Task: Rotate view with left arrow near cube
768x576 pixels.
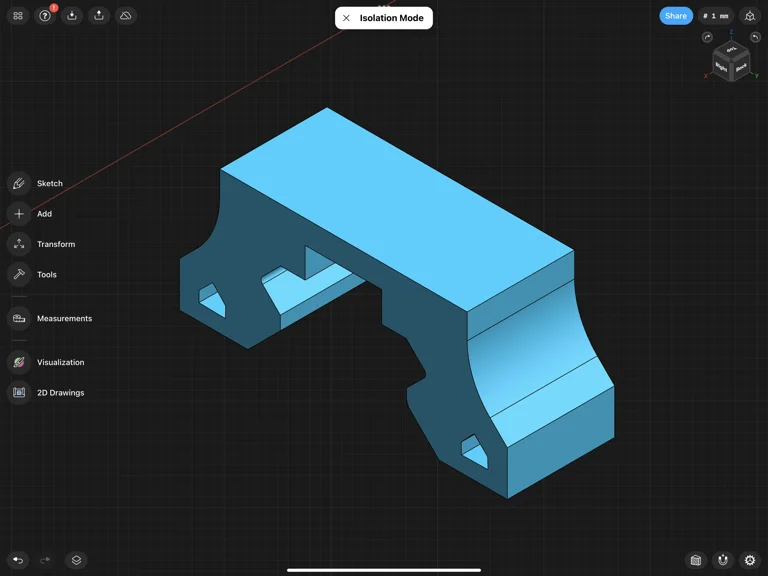Action: pos(707,38)
